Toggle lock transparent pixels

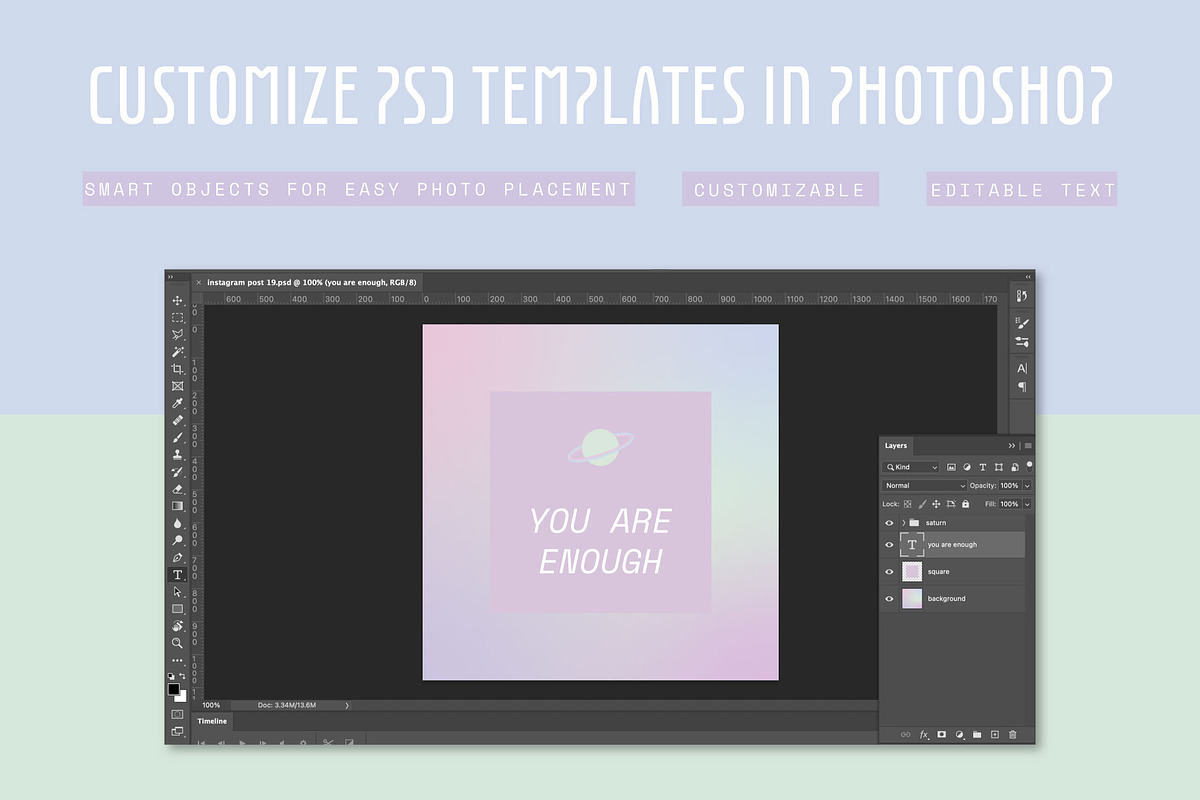[x=908, y=504]
